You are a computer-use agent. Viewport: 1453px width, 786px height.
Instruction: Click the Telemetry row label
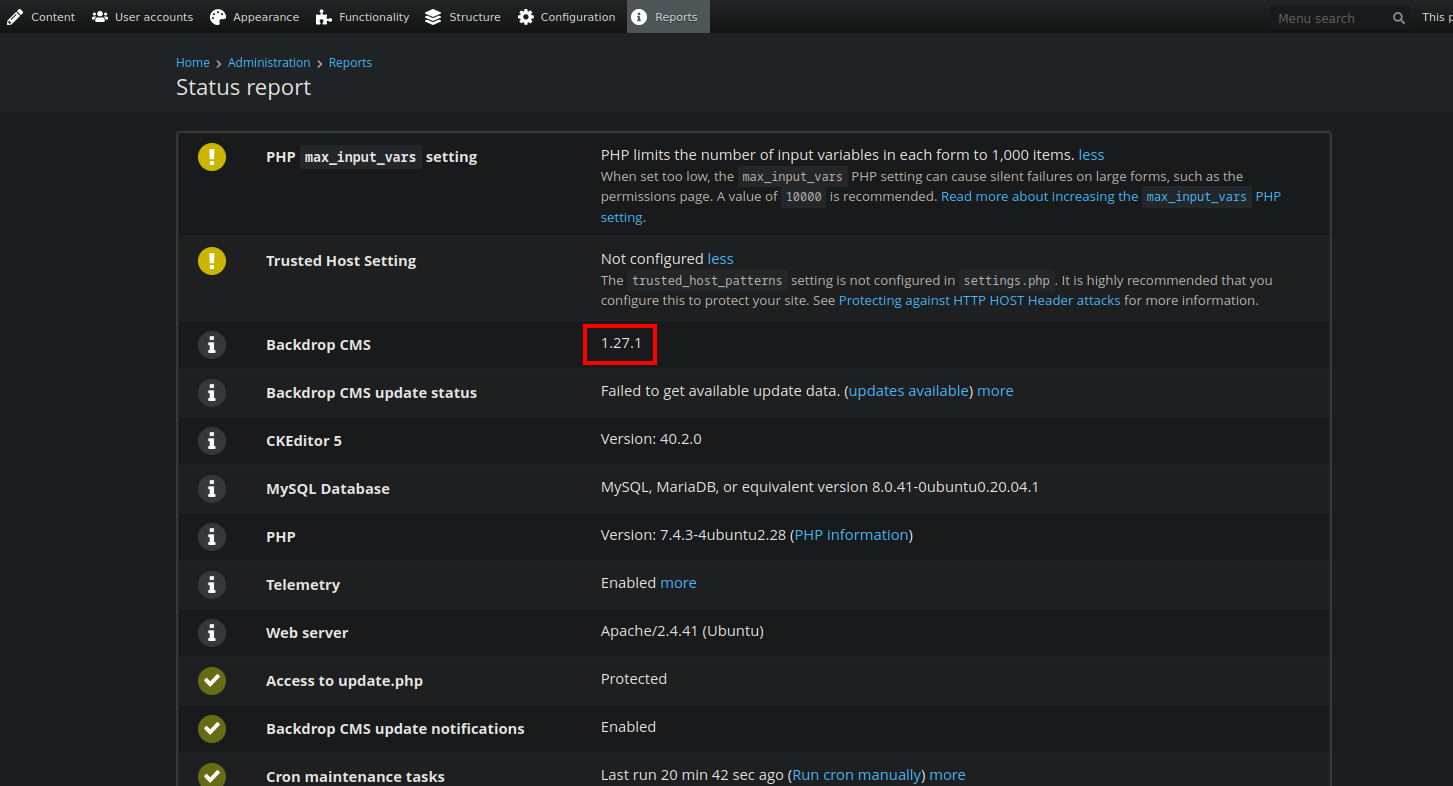pyautogui.click(x=303, y=585)
